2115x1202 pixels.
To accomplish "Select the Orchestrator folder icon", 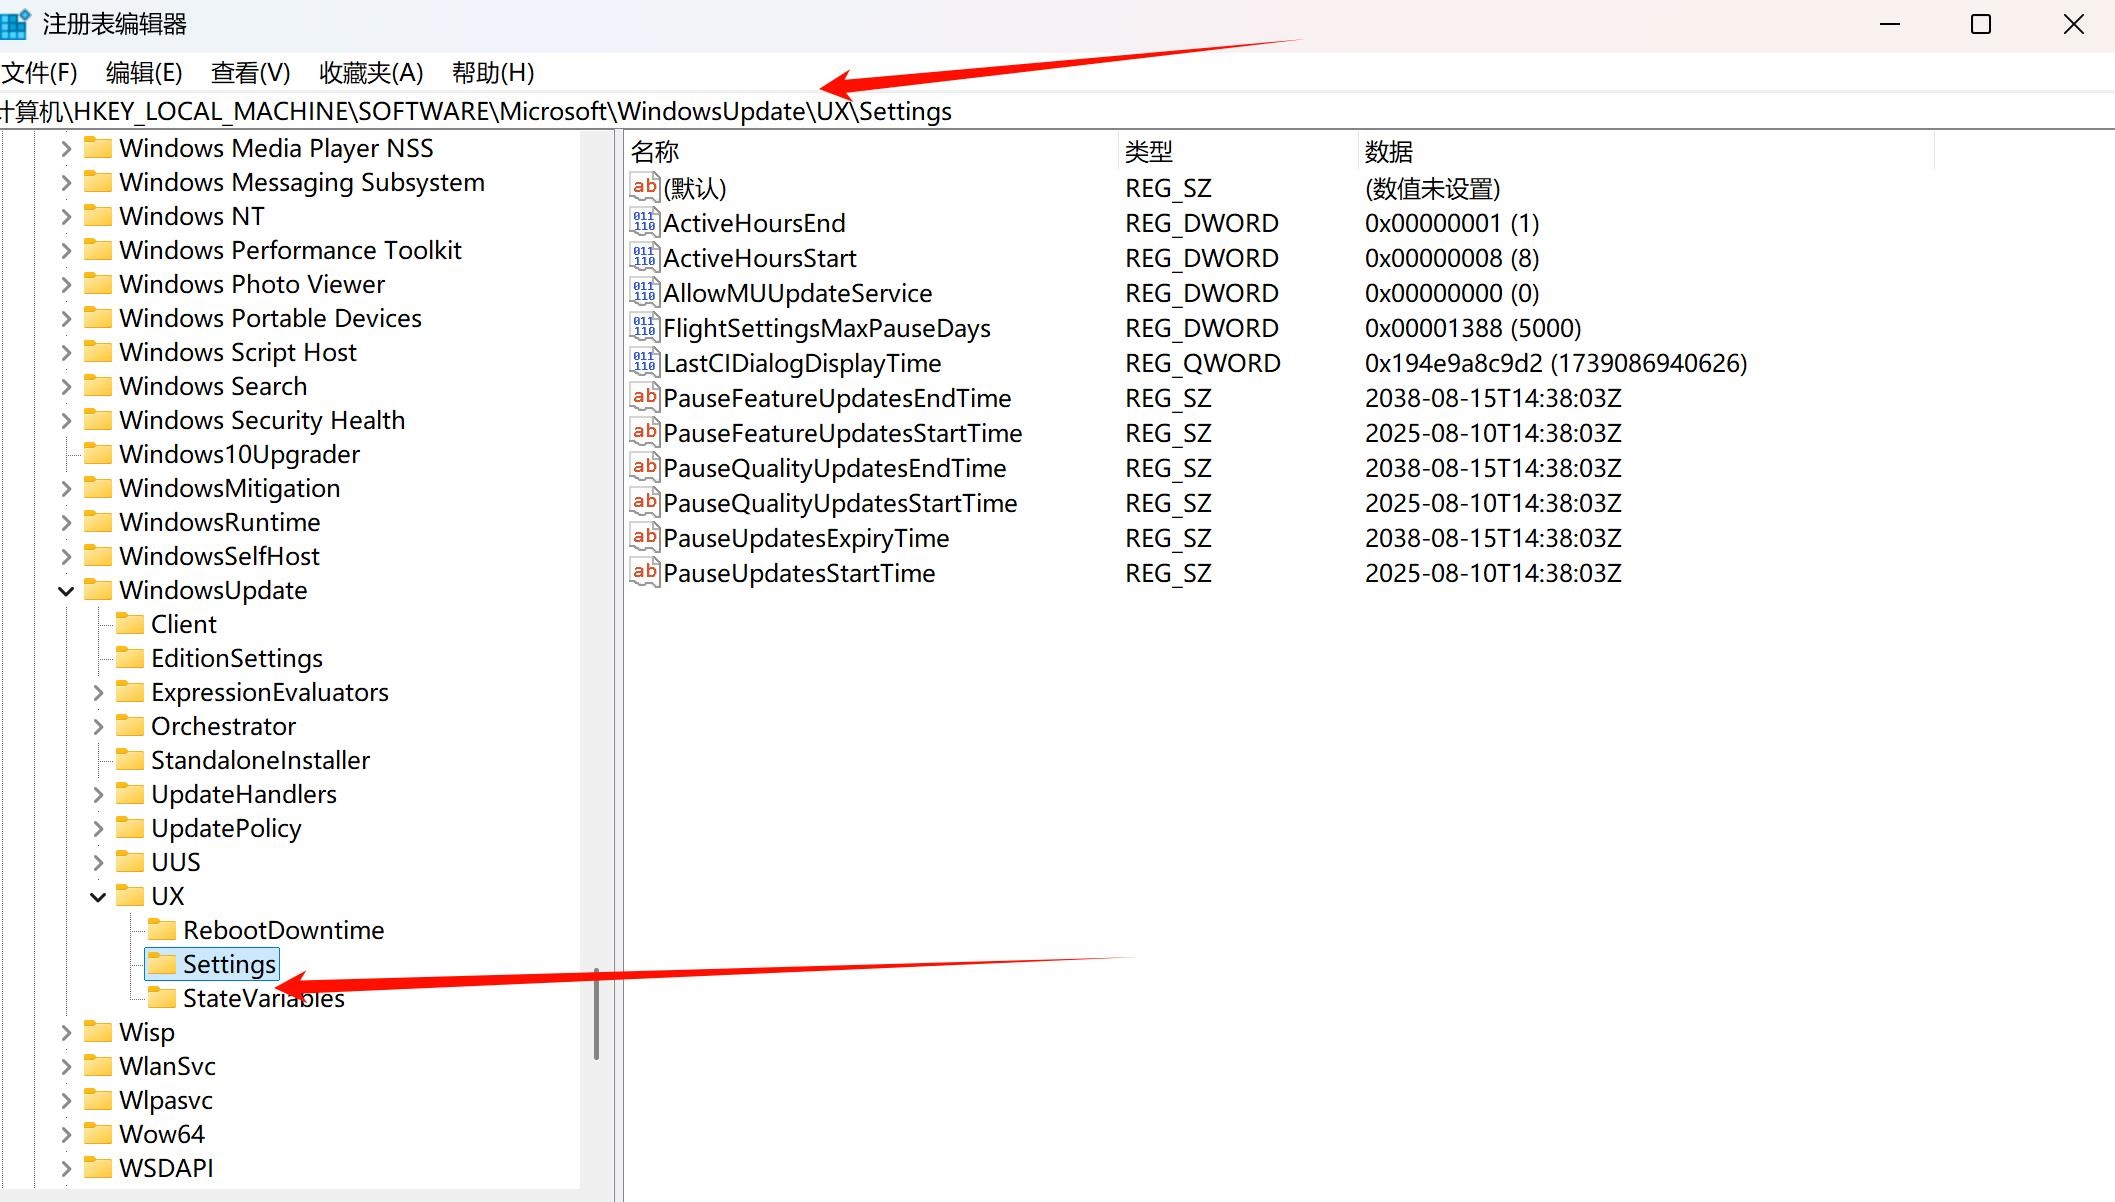I will (130, 726).
